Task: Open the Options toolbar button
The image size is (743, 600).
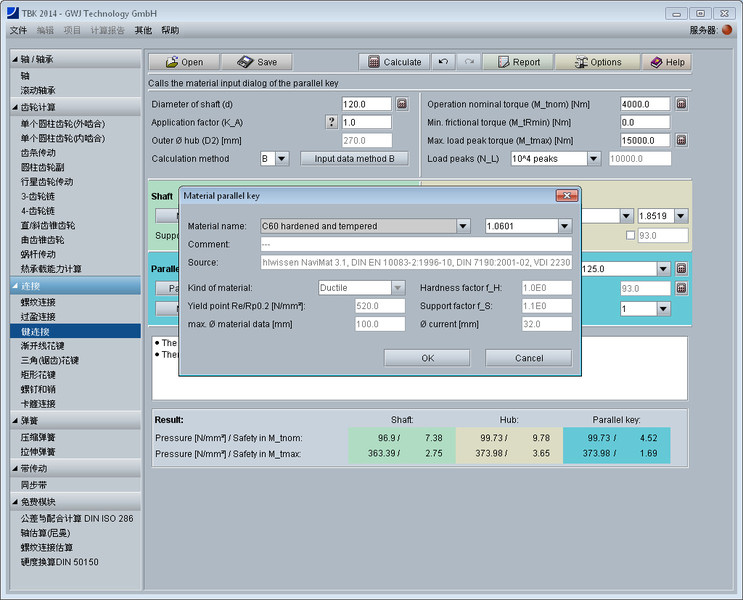Action: 596,62
